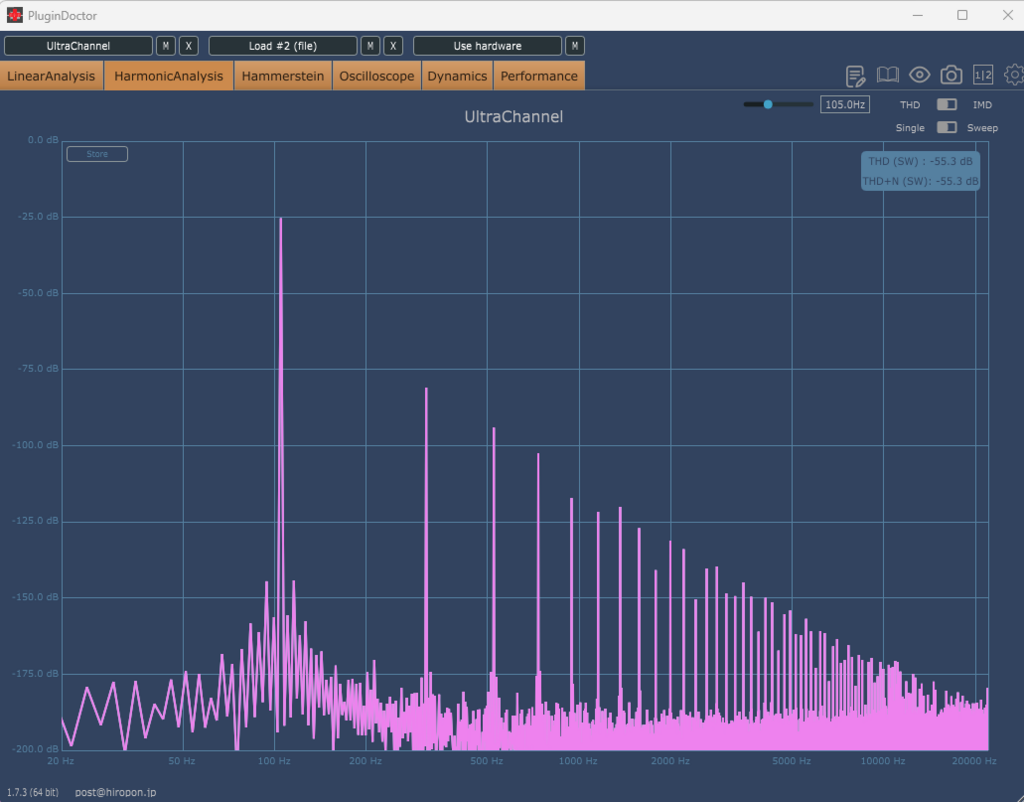The width and height of the screenshot is (1024, 802).
Task: Click the -100.0 dB axis label
Action: (x=35, y=445)
